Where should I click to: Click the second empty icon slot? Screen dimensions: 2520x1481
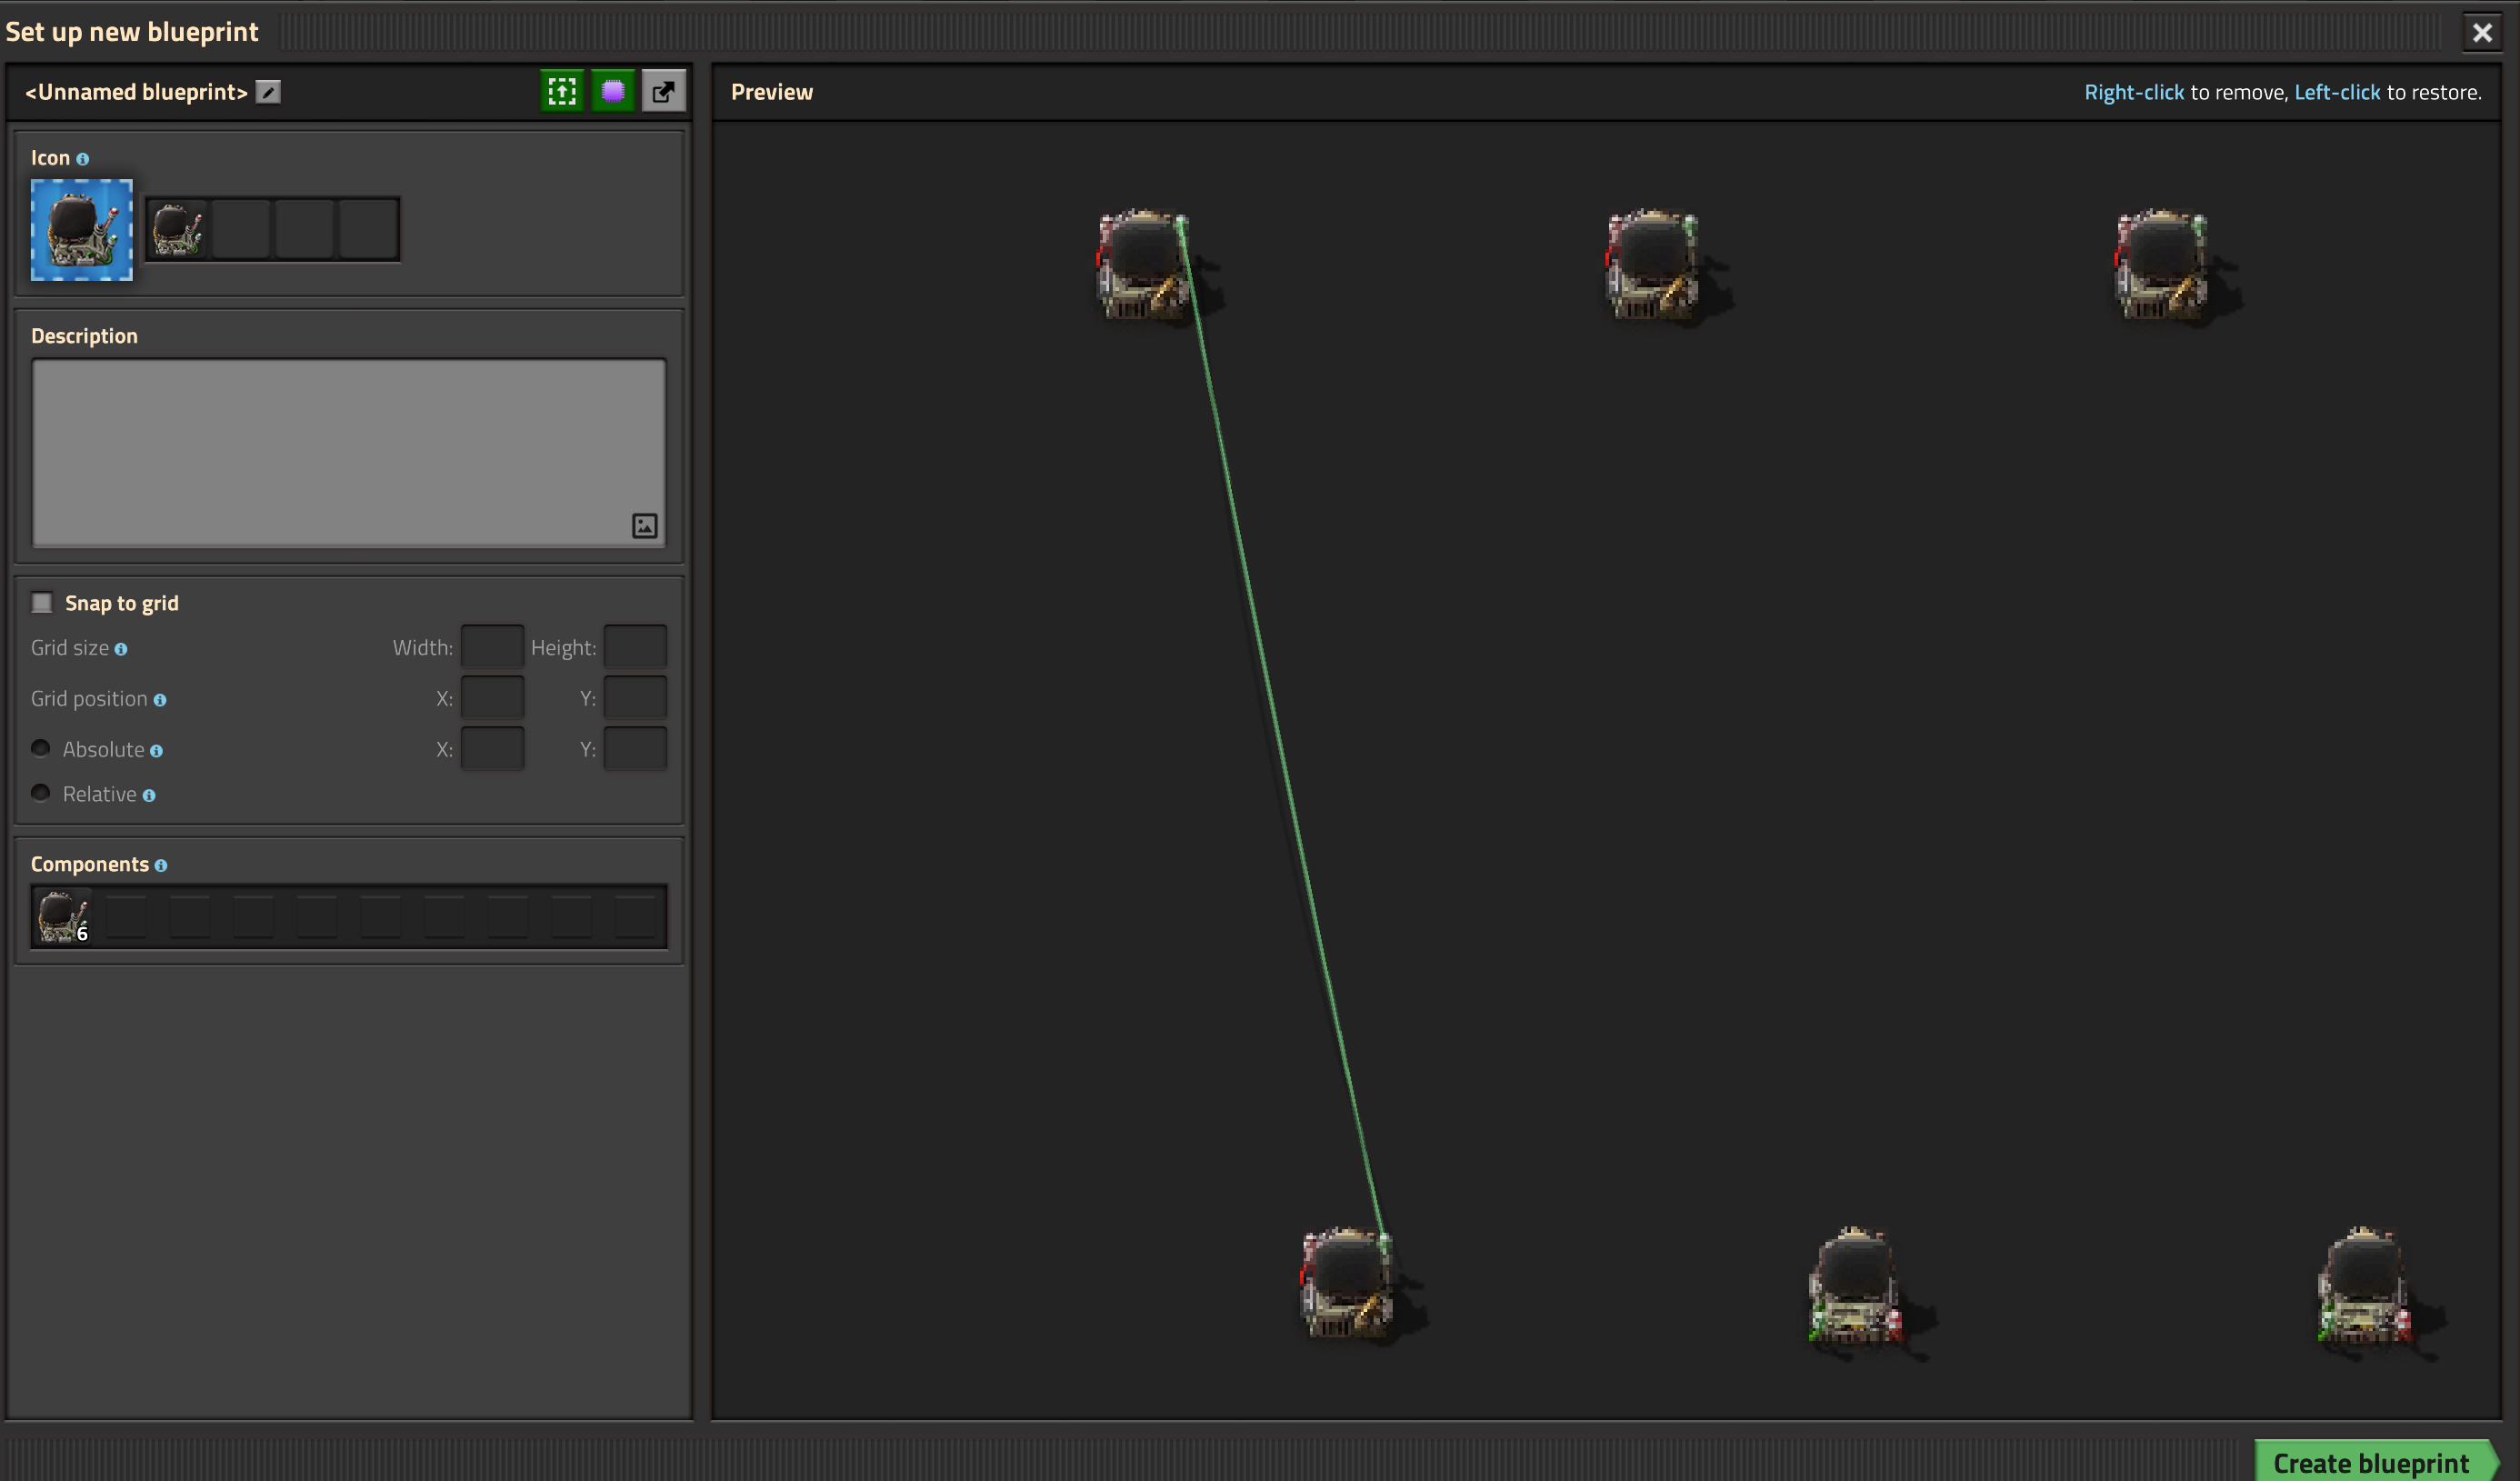304,230
